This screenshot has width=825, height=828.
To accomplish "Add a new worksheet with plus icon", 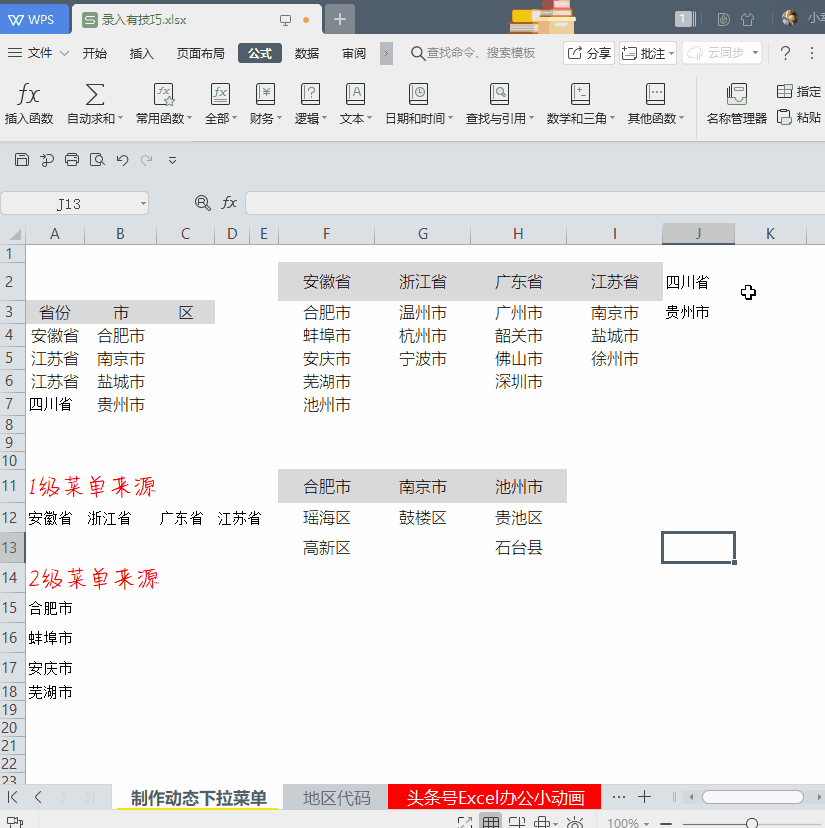I will pos(644,797).
